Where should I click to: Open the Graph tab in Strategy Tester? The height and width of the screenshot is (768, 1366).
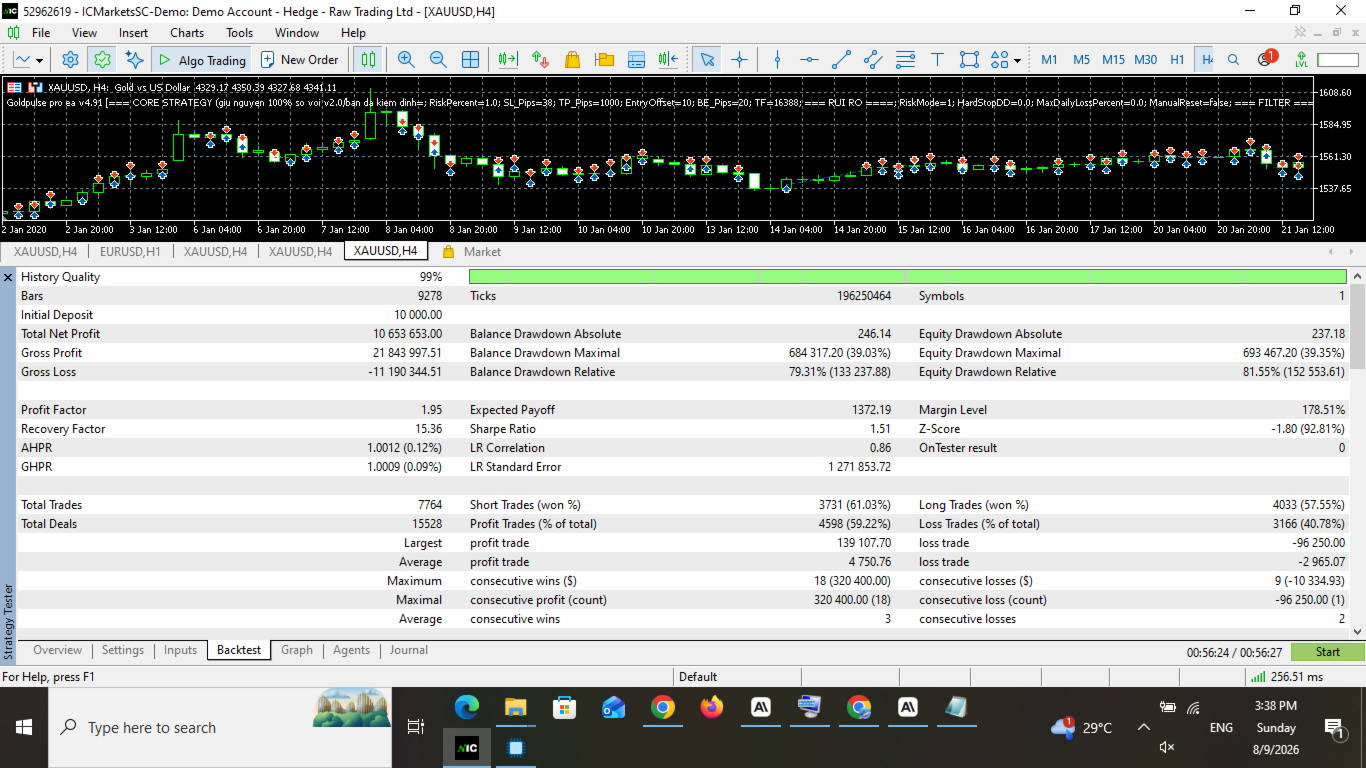(x=297, y=650)
